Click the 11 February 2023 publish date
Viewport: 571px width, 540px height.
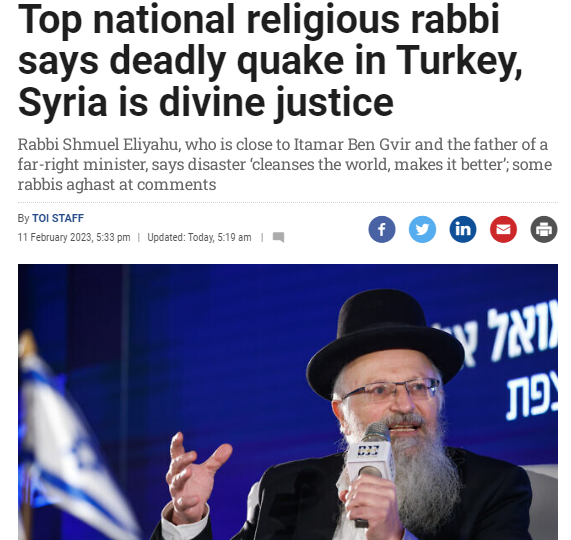coord(74,237)
